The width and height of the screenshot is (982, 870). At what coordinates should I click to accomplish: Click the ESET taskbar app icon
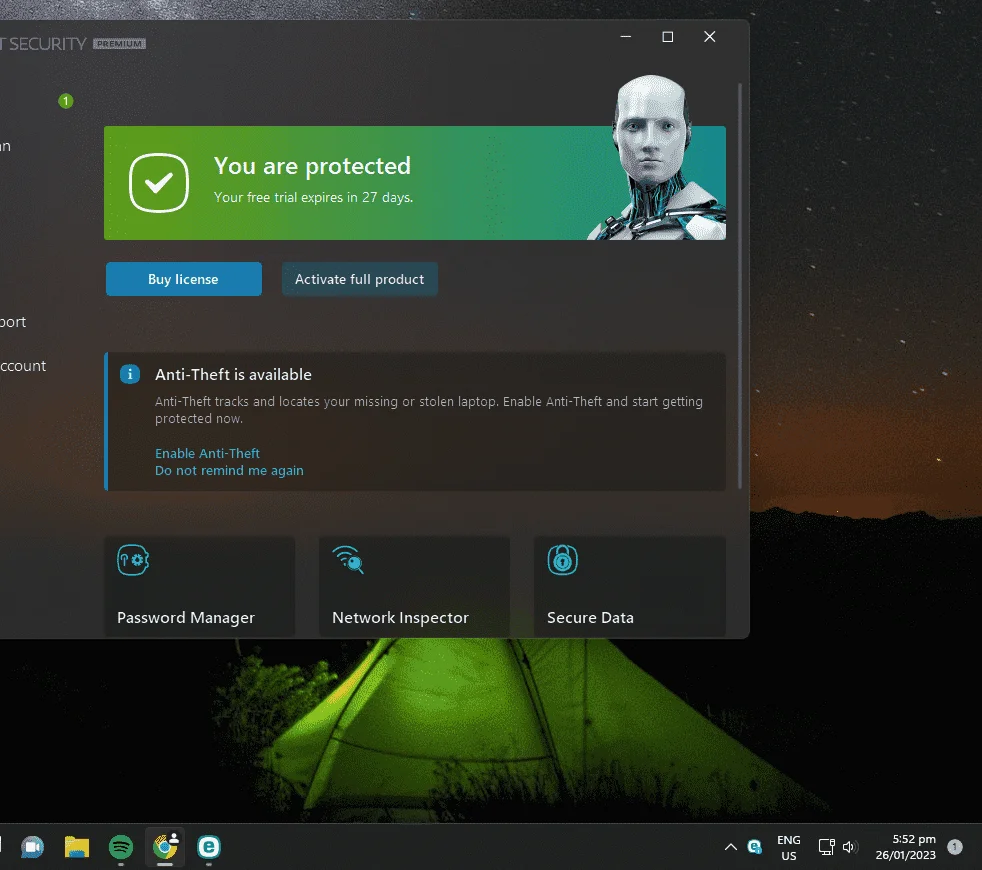point(209,847)
